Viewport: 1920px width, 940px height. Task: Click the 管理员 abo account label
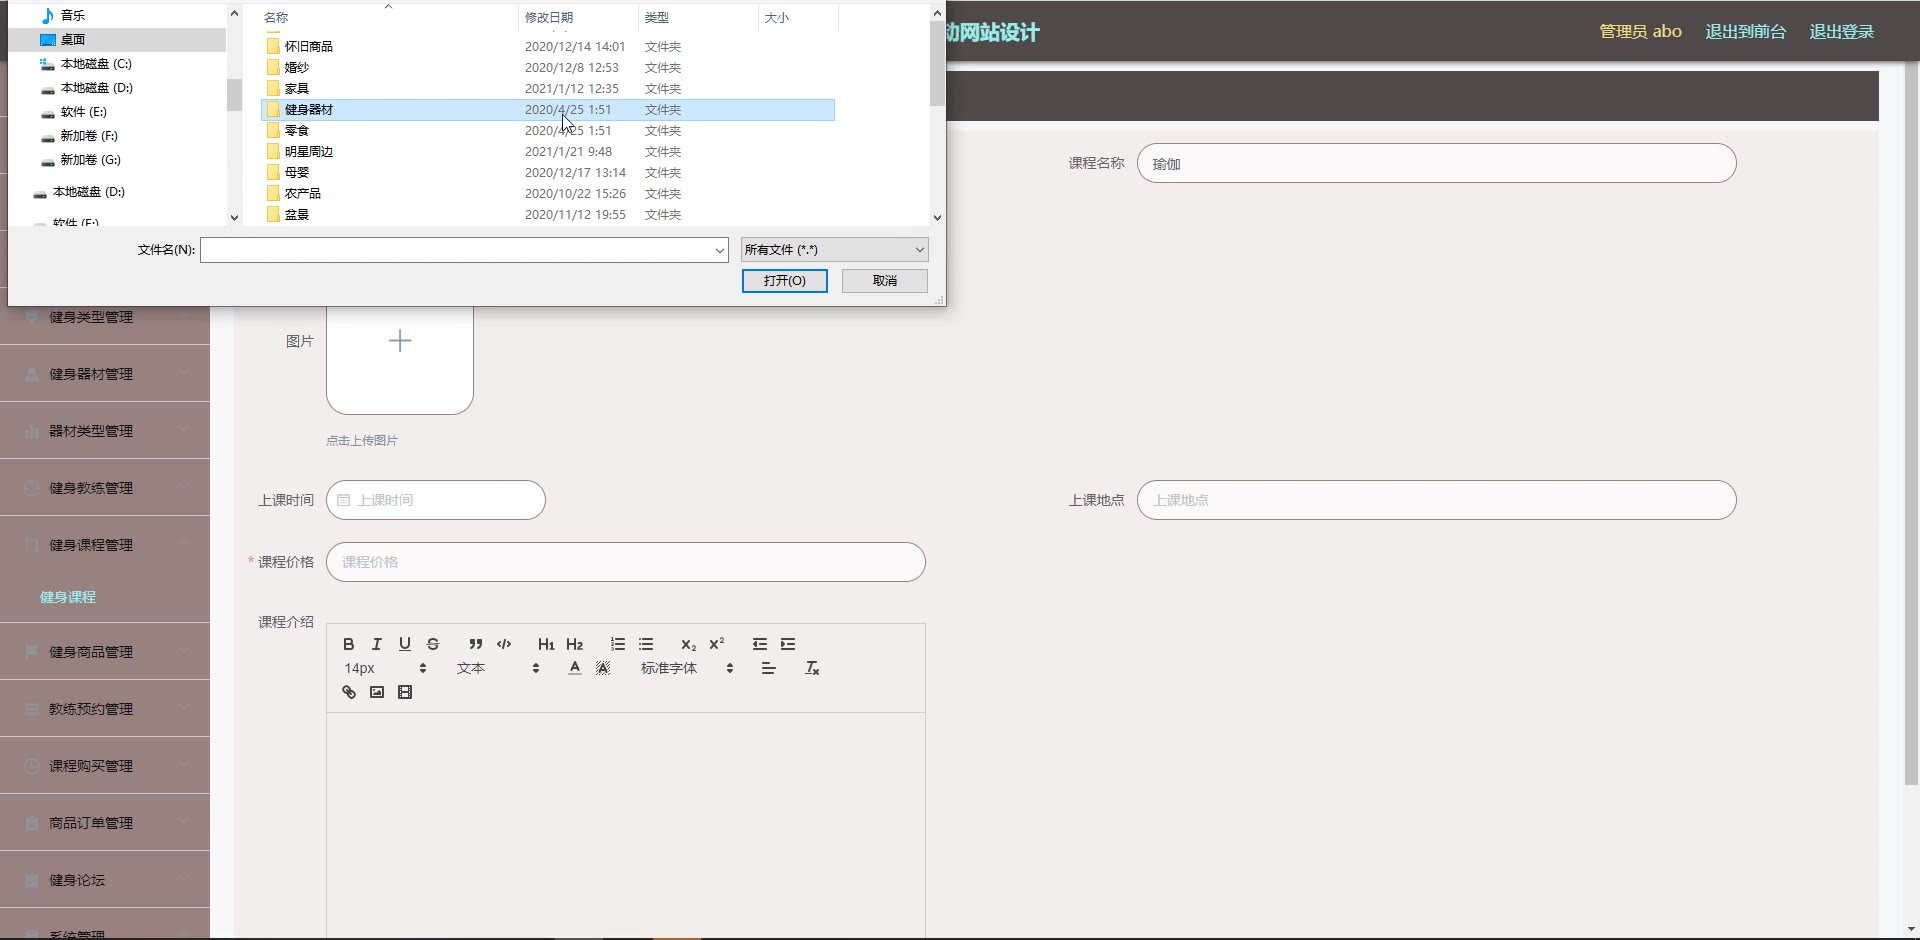[1640, 32]
